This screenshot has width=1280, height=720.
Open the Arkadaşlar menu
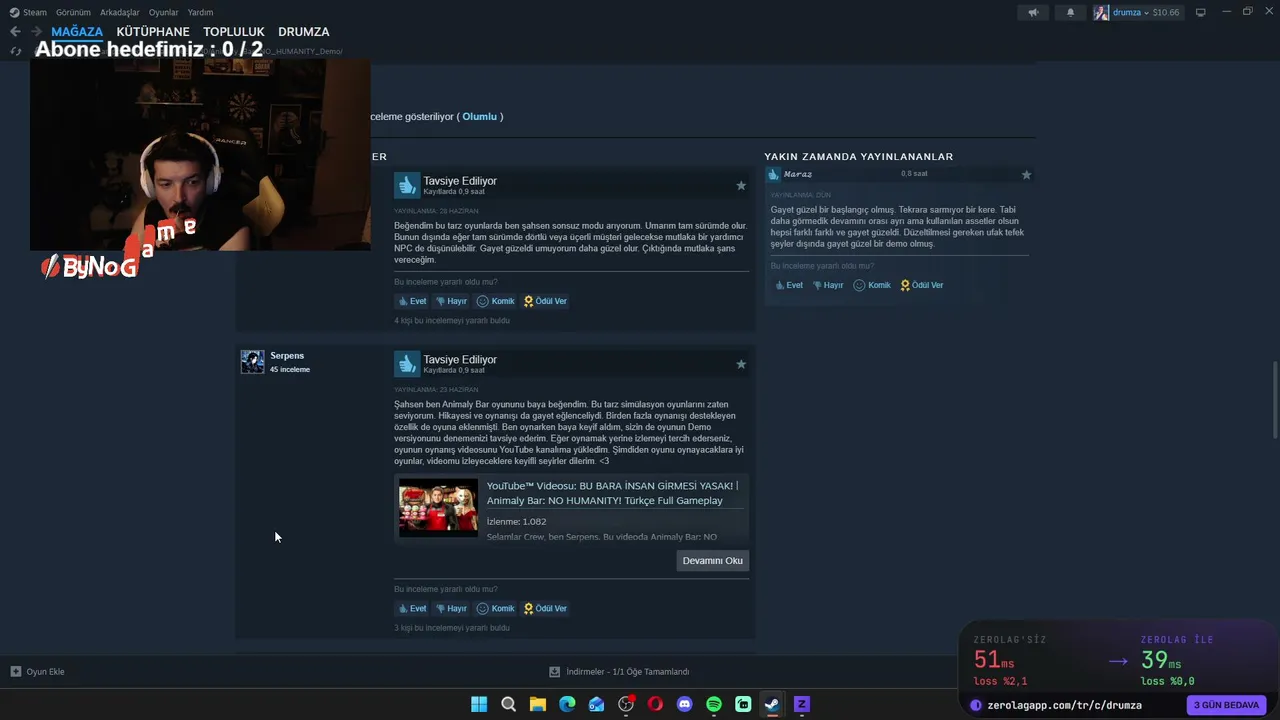tap(120, 12)
